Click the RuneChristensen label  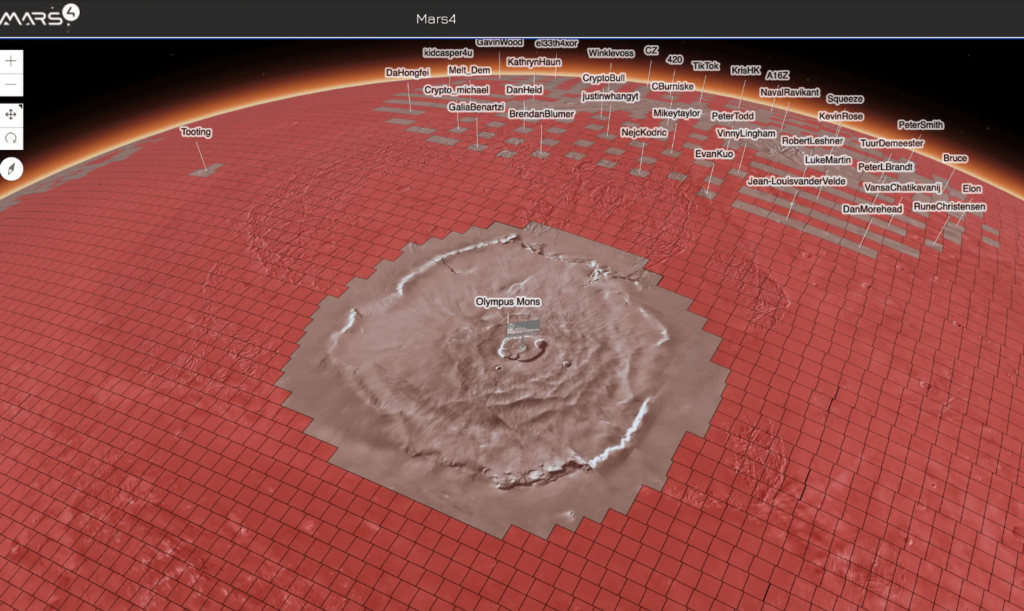tap(949, 206)
